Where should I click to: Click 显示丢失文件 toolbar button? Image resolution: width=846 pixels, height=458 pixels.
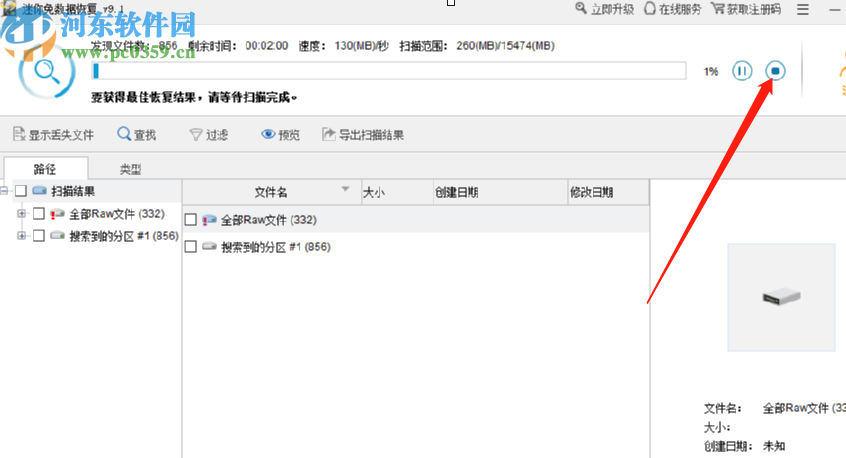pyautogui.click(x=53, y=134)
